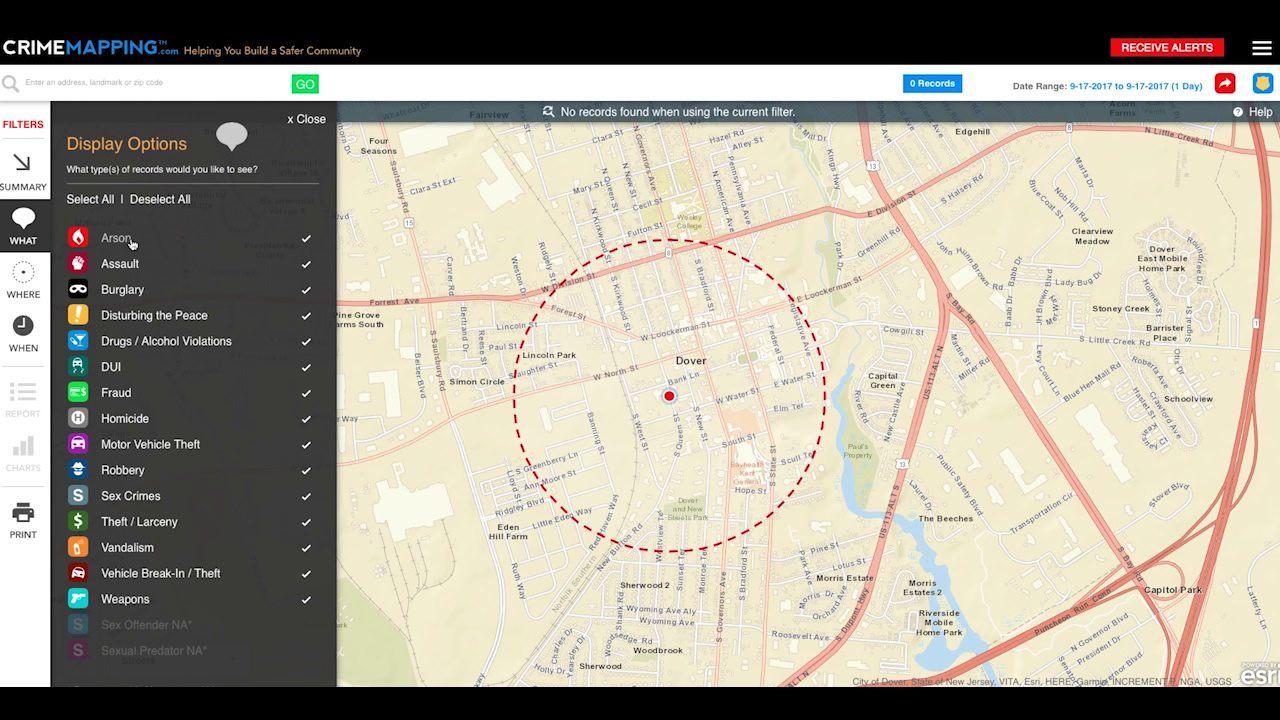1280x720 pixels.
Task: Click the address search input field
Action: tap(150, 84)
